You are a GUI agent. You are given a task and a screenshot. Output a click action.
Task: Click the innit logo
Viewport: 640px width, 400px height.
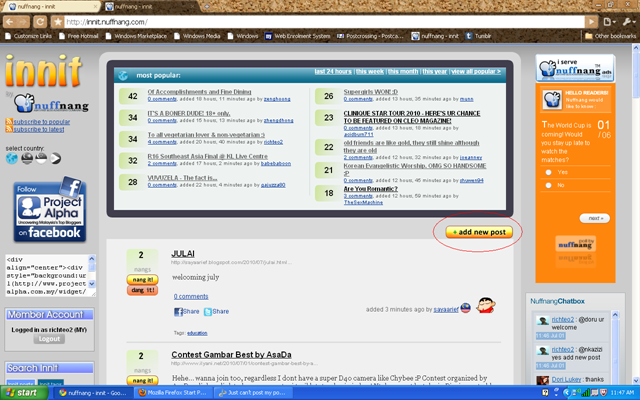[44, 71]
